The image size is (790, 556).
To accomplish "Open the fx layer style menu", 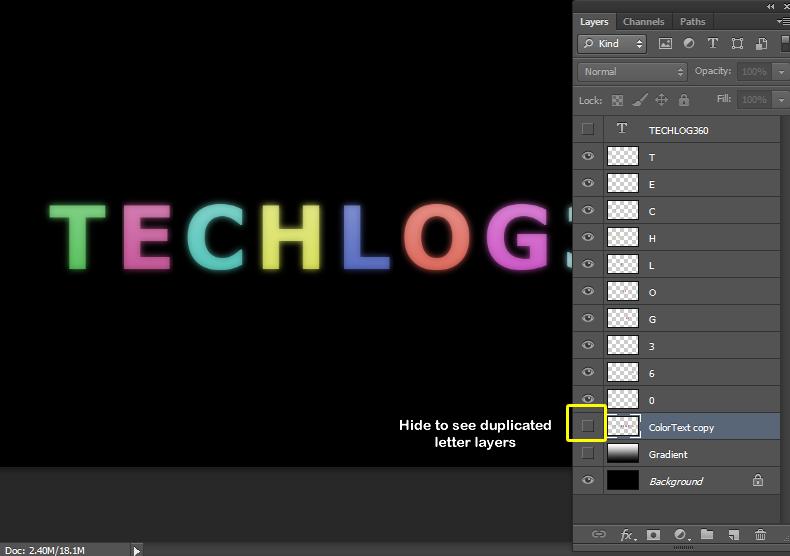I will coord(628,534).
